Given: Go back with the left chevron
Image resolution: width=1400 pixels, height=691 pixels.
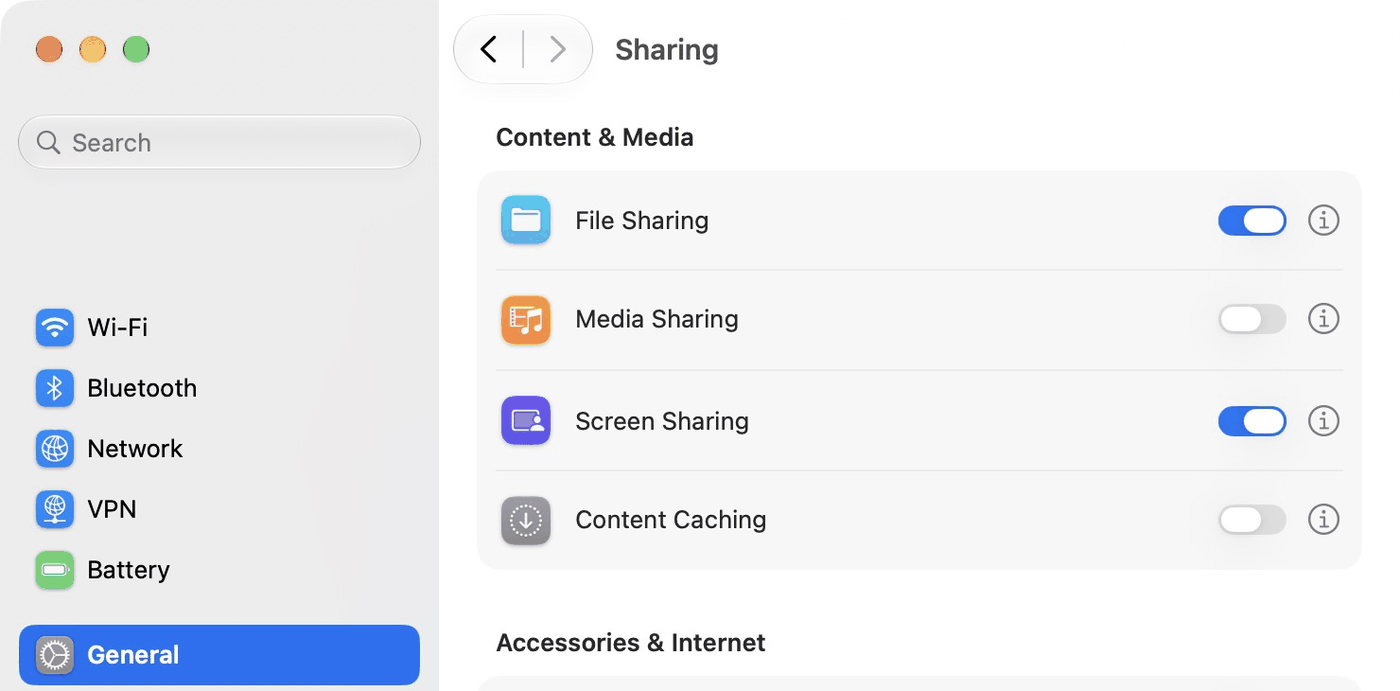Looking at the screenshot, I should [488, 49].
